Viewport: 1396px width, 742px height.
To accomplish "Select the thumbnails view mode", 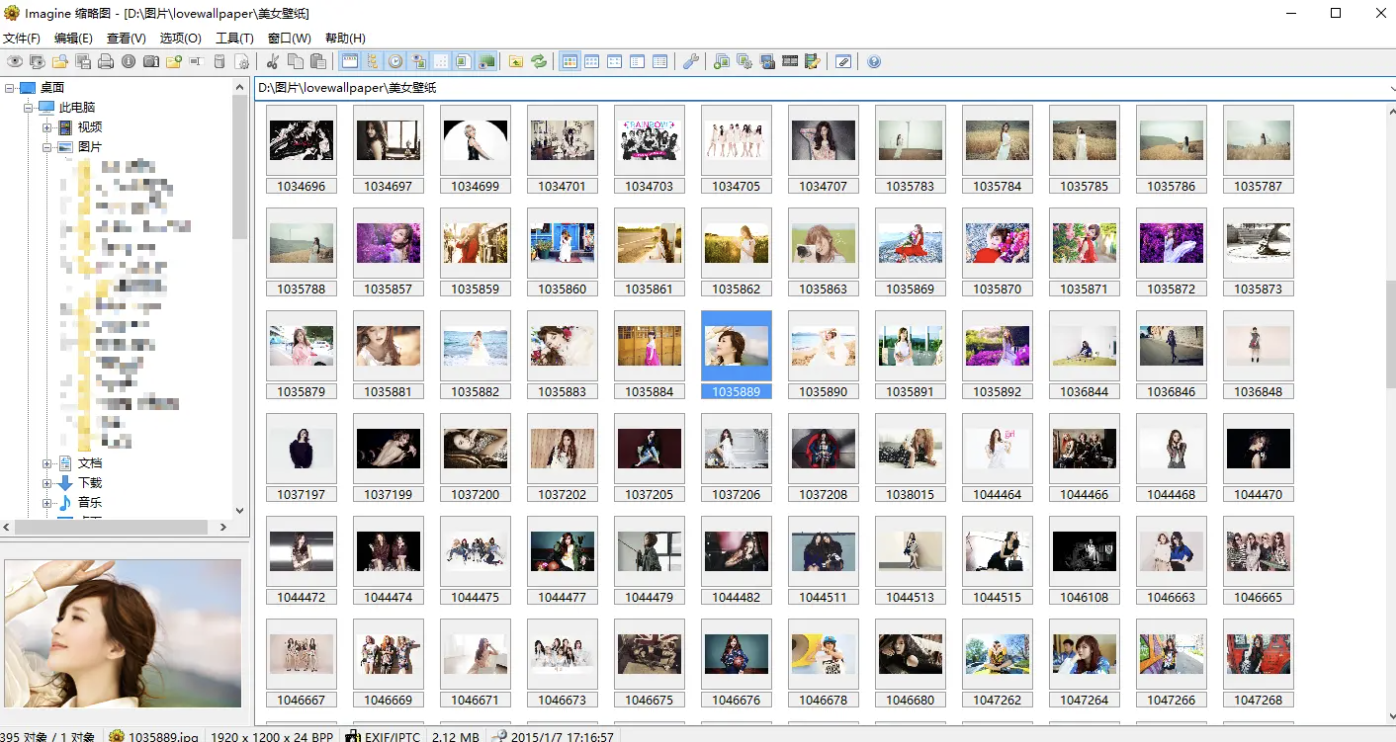I will [570, 62].
